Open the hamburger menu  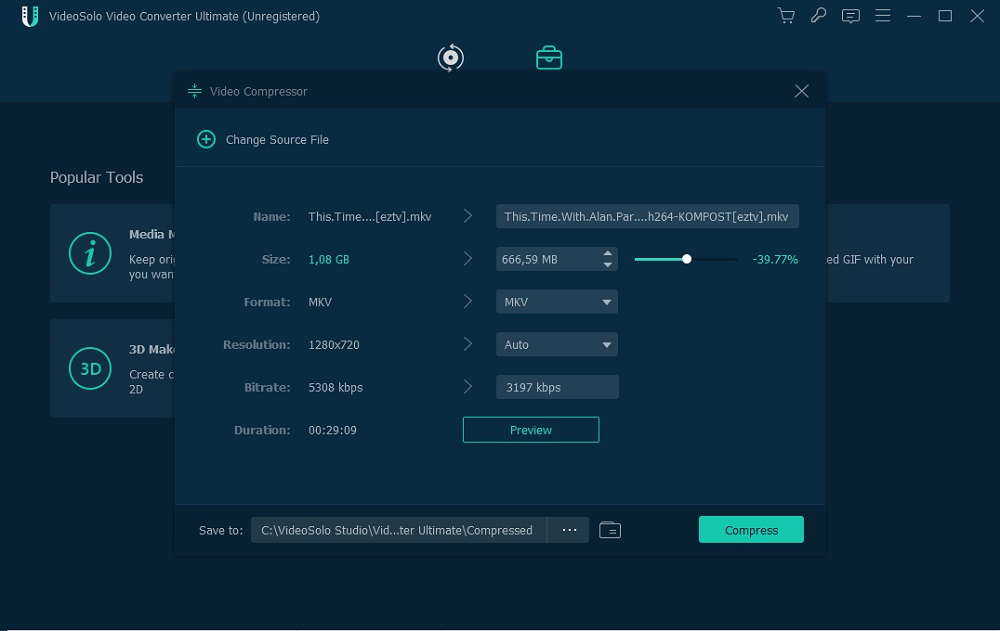[884, 16]
